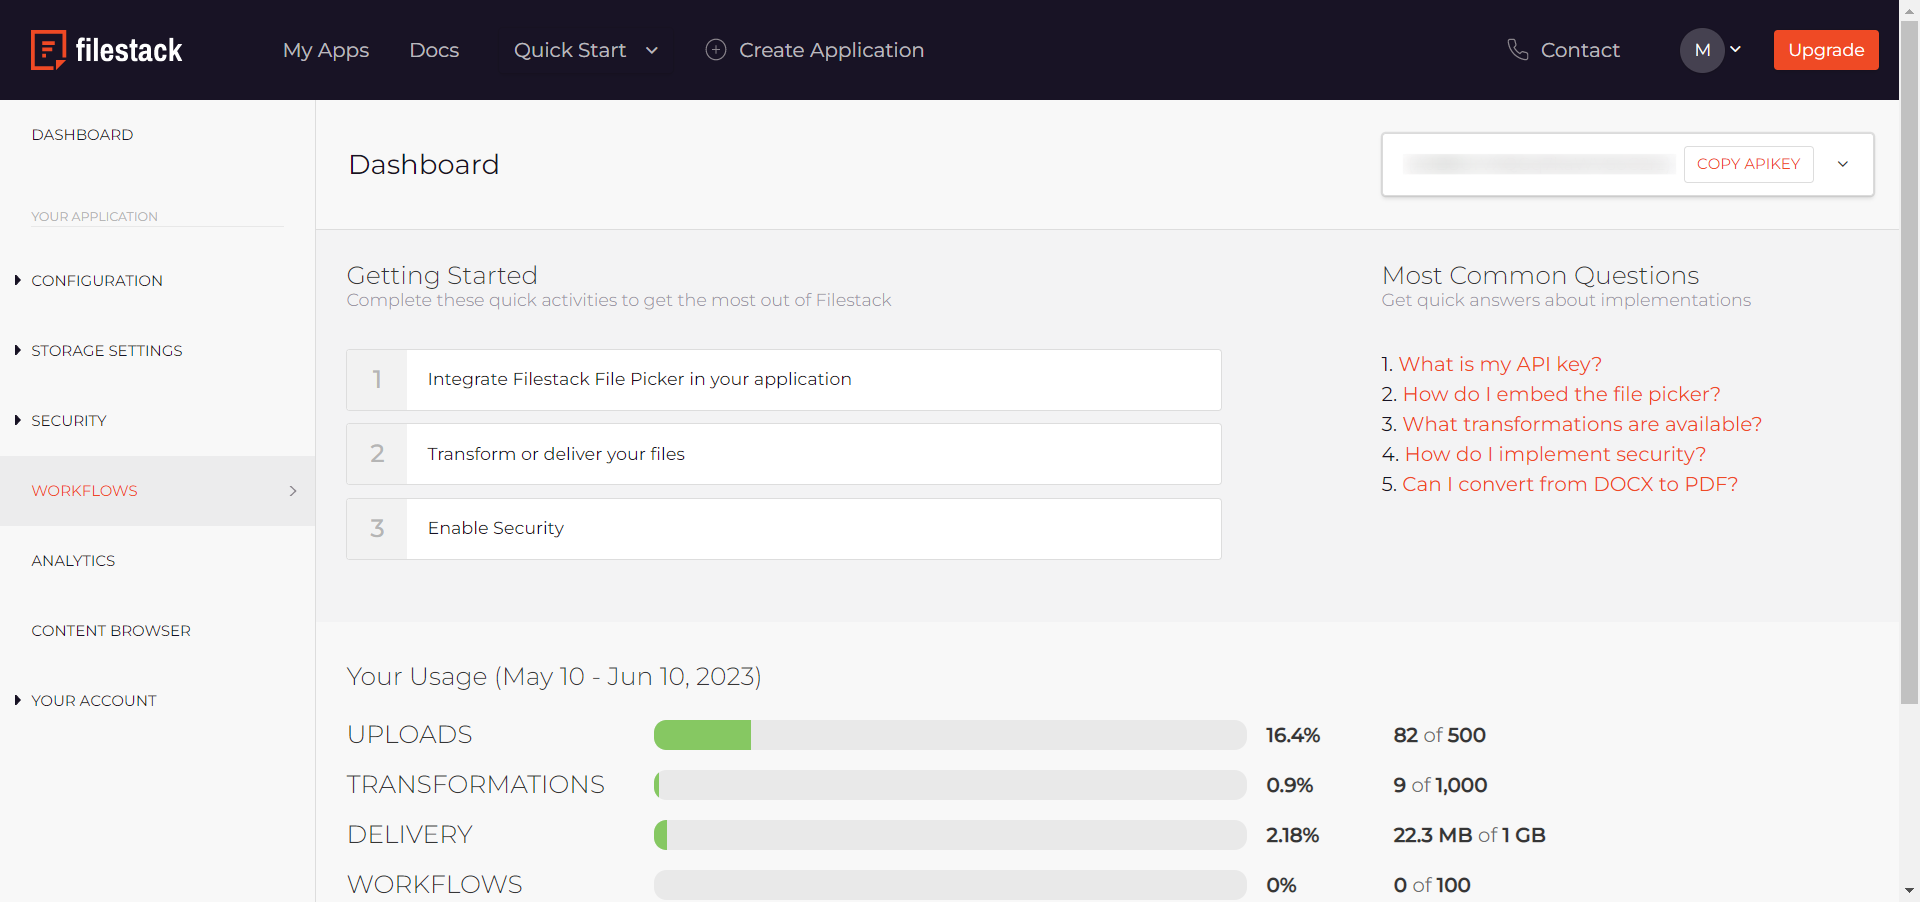Go to the Docs page
The height and width of the screenshot is (902, 1920).
click(x=434, y=50)
